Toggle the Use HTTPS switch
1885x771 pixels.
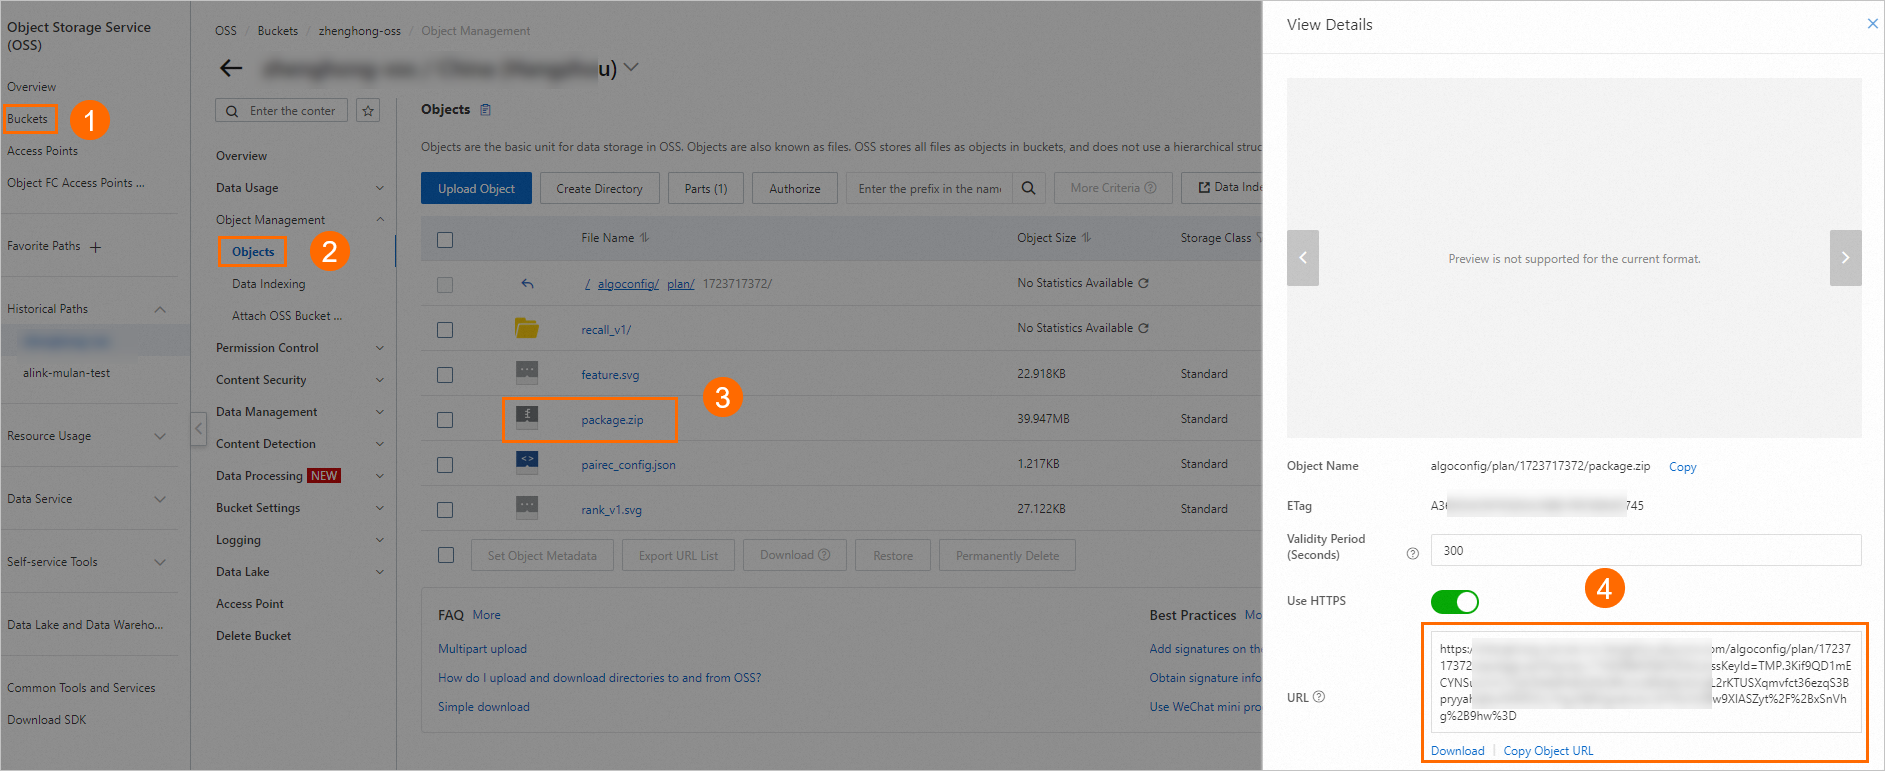coord(1455,601)
